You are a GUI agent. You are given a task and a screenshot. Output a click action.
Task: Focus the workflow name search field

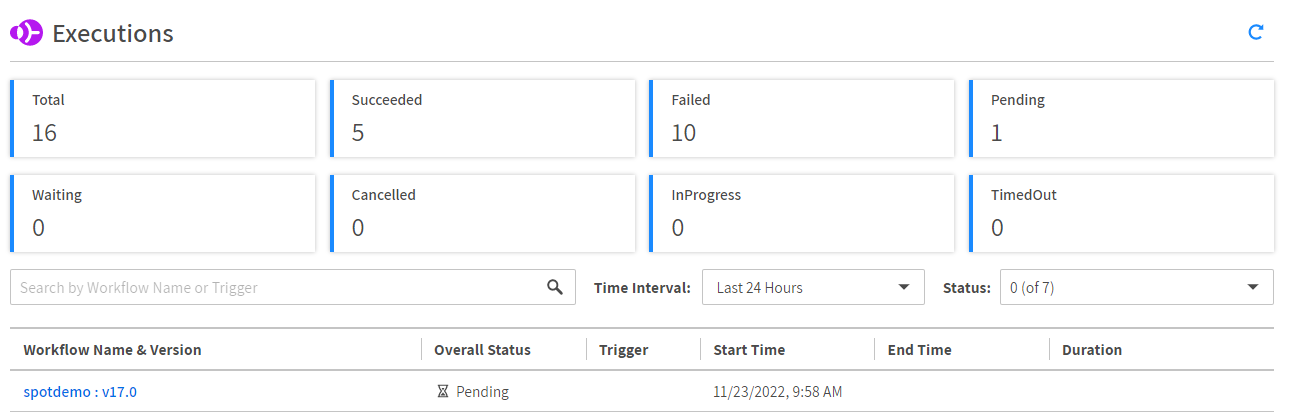[280, 287]
